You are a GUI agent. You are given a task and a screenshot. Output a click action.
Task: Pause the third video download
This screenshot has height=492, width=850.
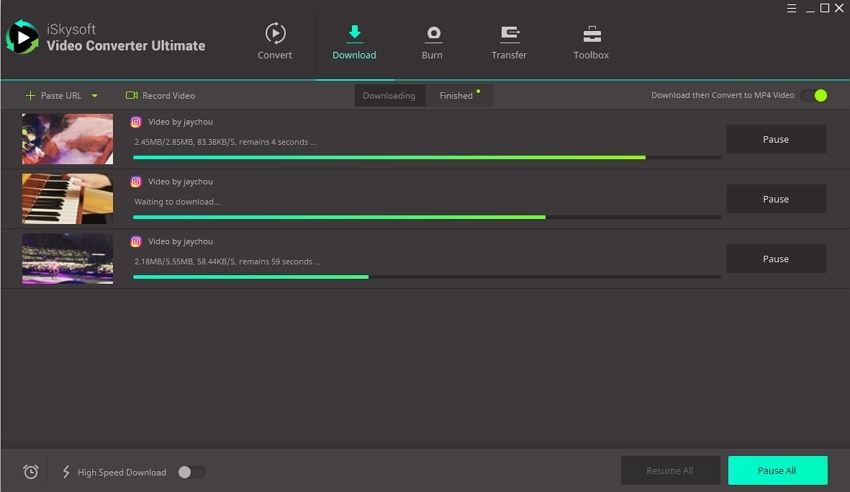(x=776, y=259)
